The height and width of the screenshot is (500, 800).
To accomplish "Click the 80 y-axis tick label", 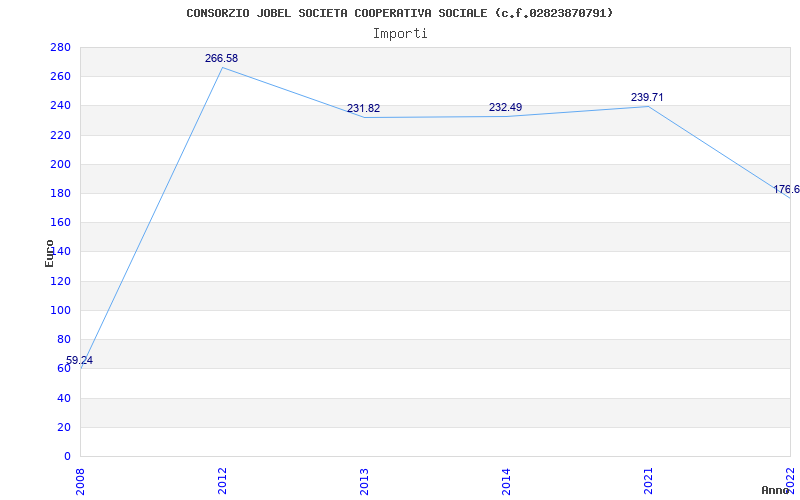I will pos(63,339).
